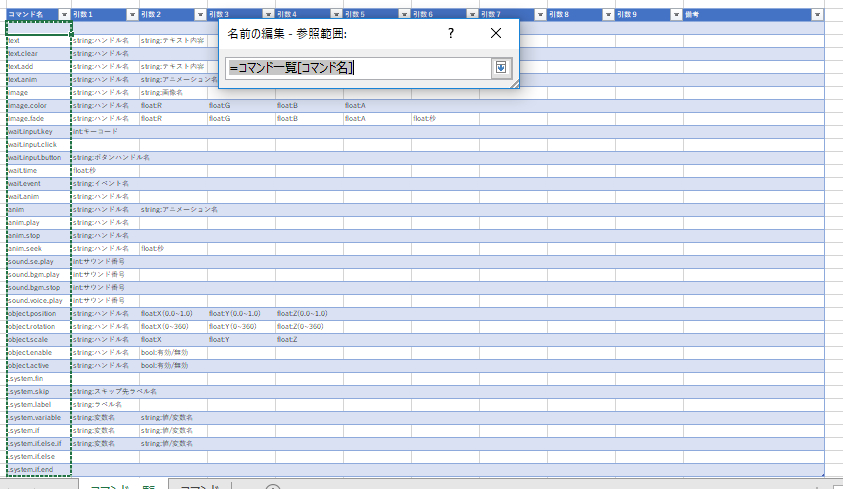Select the image.fade command cell
The width and height of the screenshot is (843, 489).
point(39,119)
